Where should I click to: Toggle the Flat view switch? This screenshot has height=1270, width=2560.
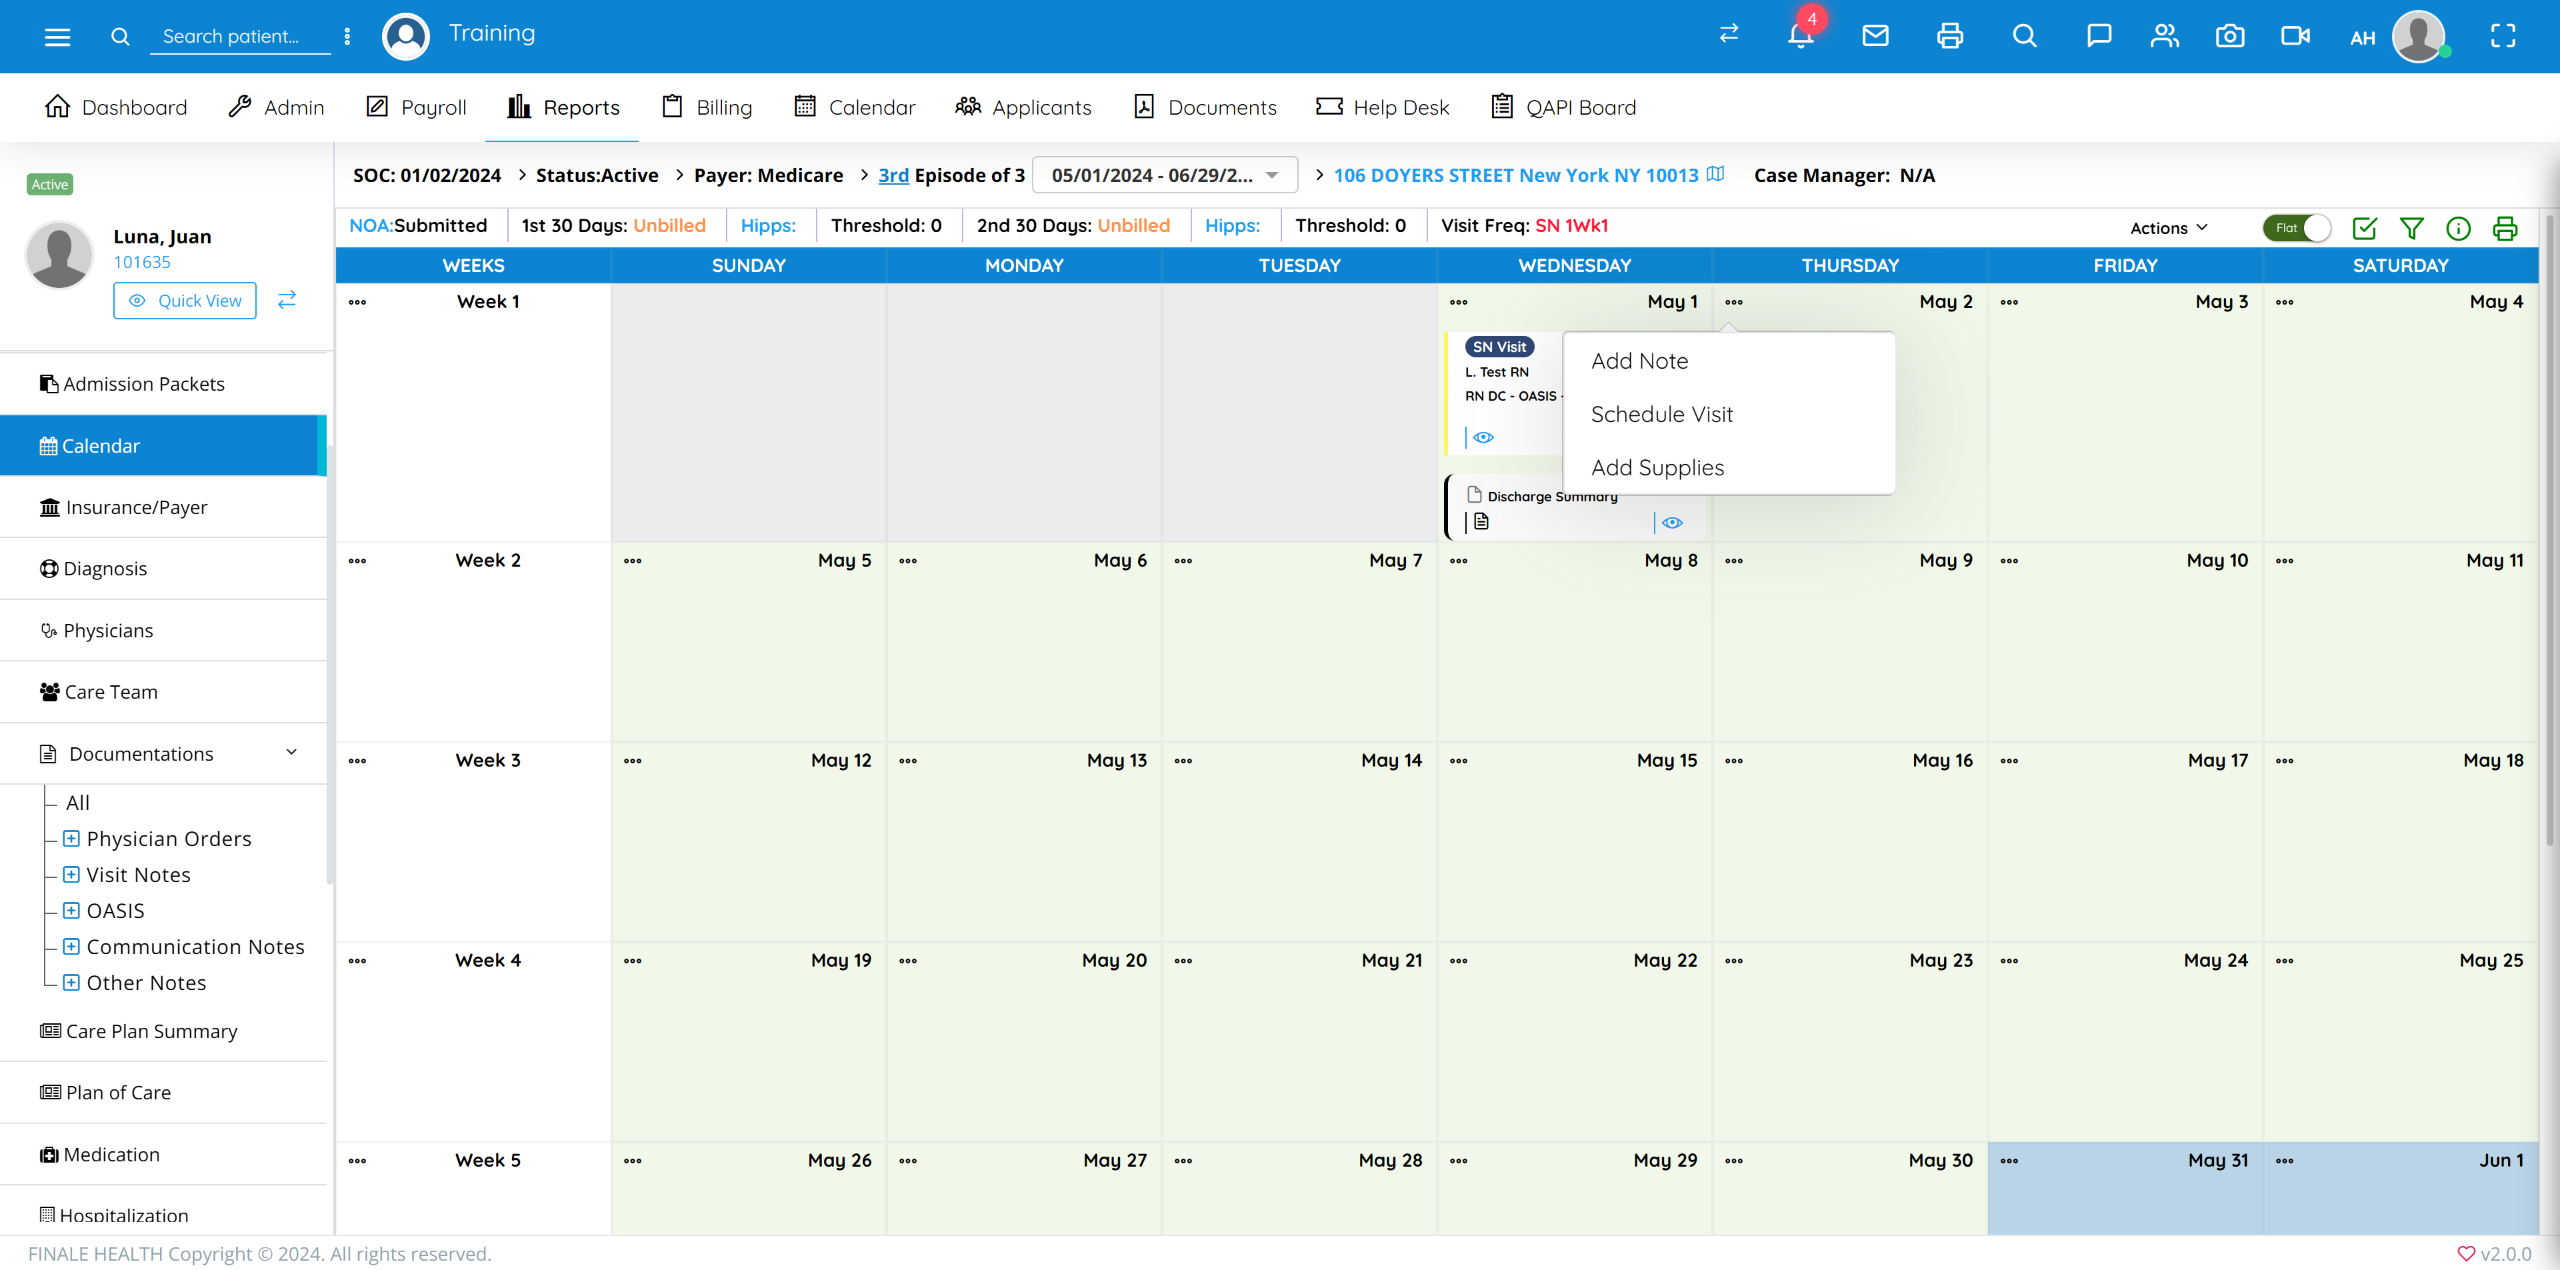coord(2297,228)
